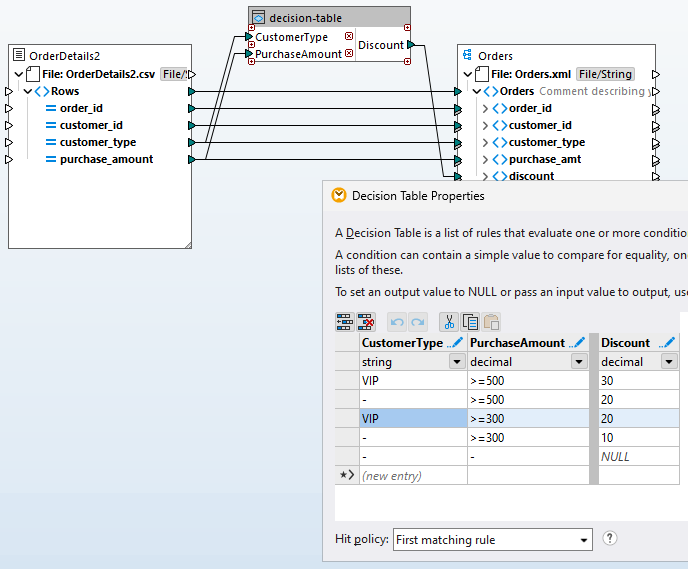Click the insert row icon in table toolbar
Screen dimensions: 688x569
344,322
